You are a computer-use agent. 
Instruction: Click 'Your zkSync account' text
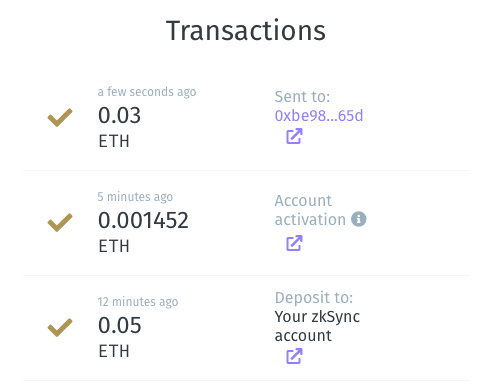click(317, 326)
